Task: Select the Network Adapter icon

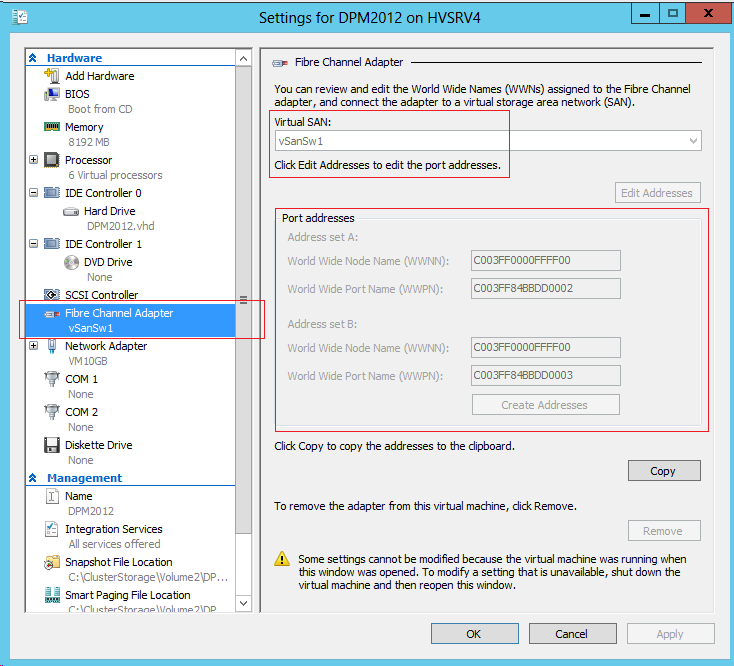Action: pyautogui.click(x=52, y=346)
